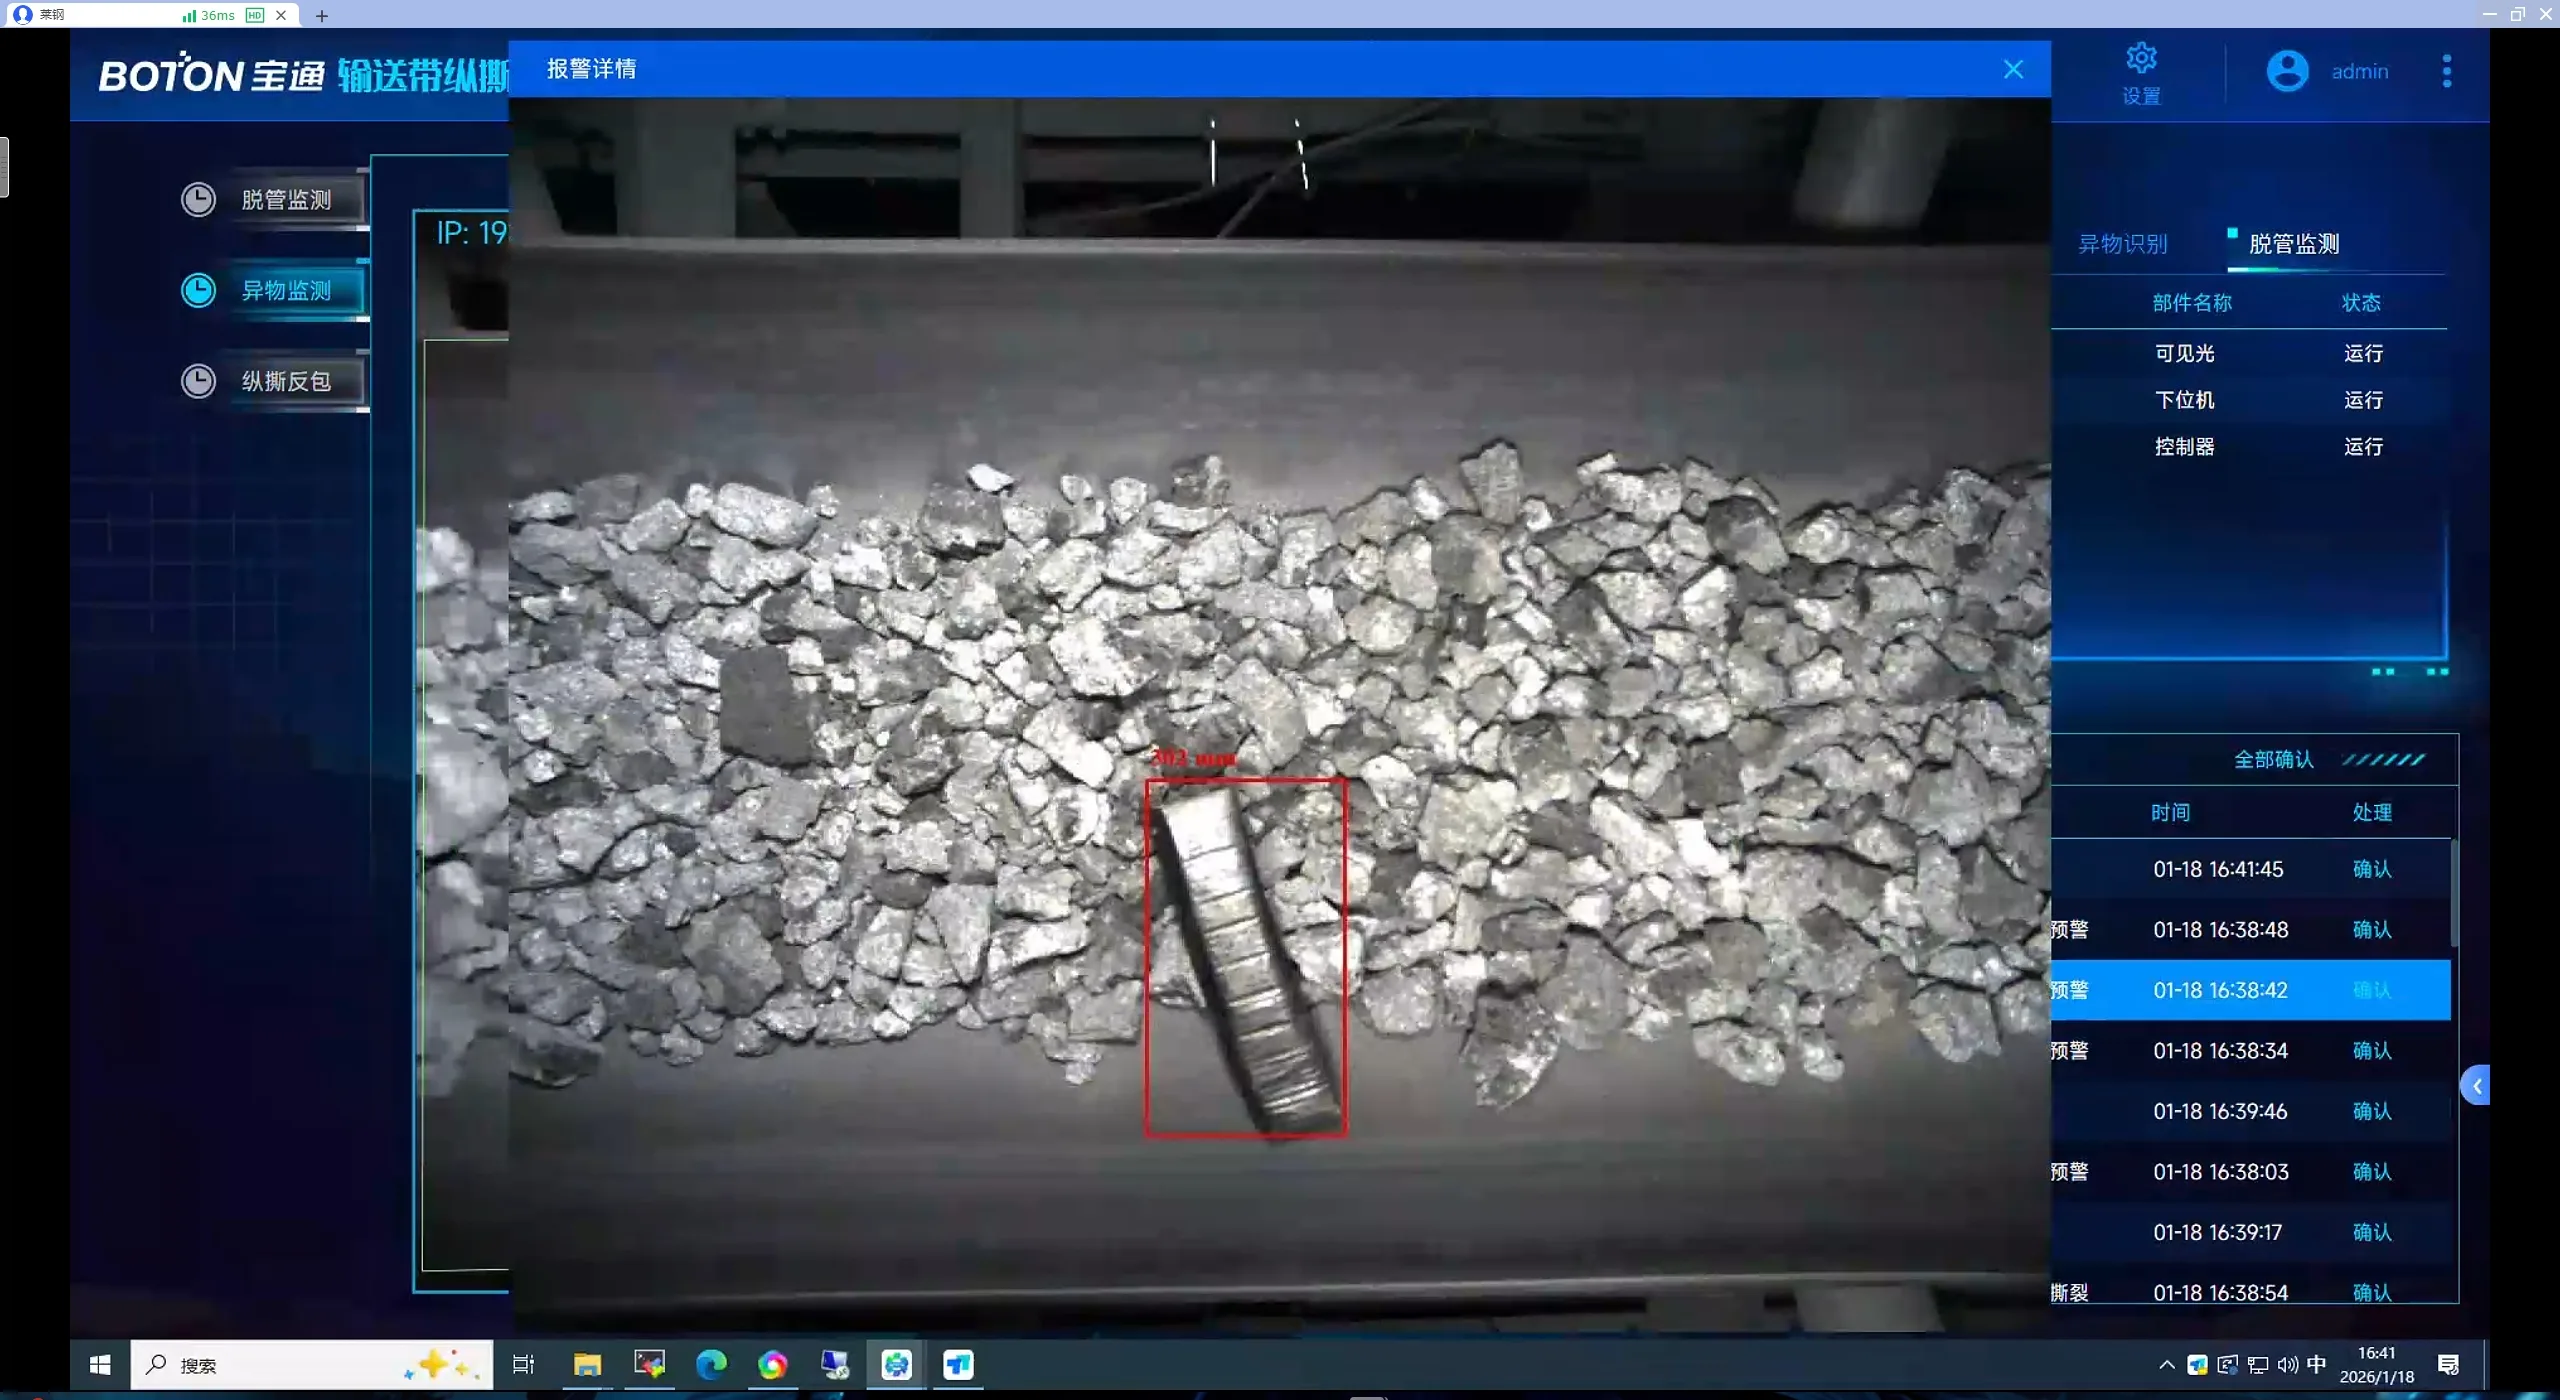The image size is (2560, 1400).
Task: Show hidden system tray icons
Action: click(x=2166, y=1366)
